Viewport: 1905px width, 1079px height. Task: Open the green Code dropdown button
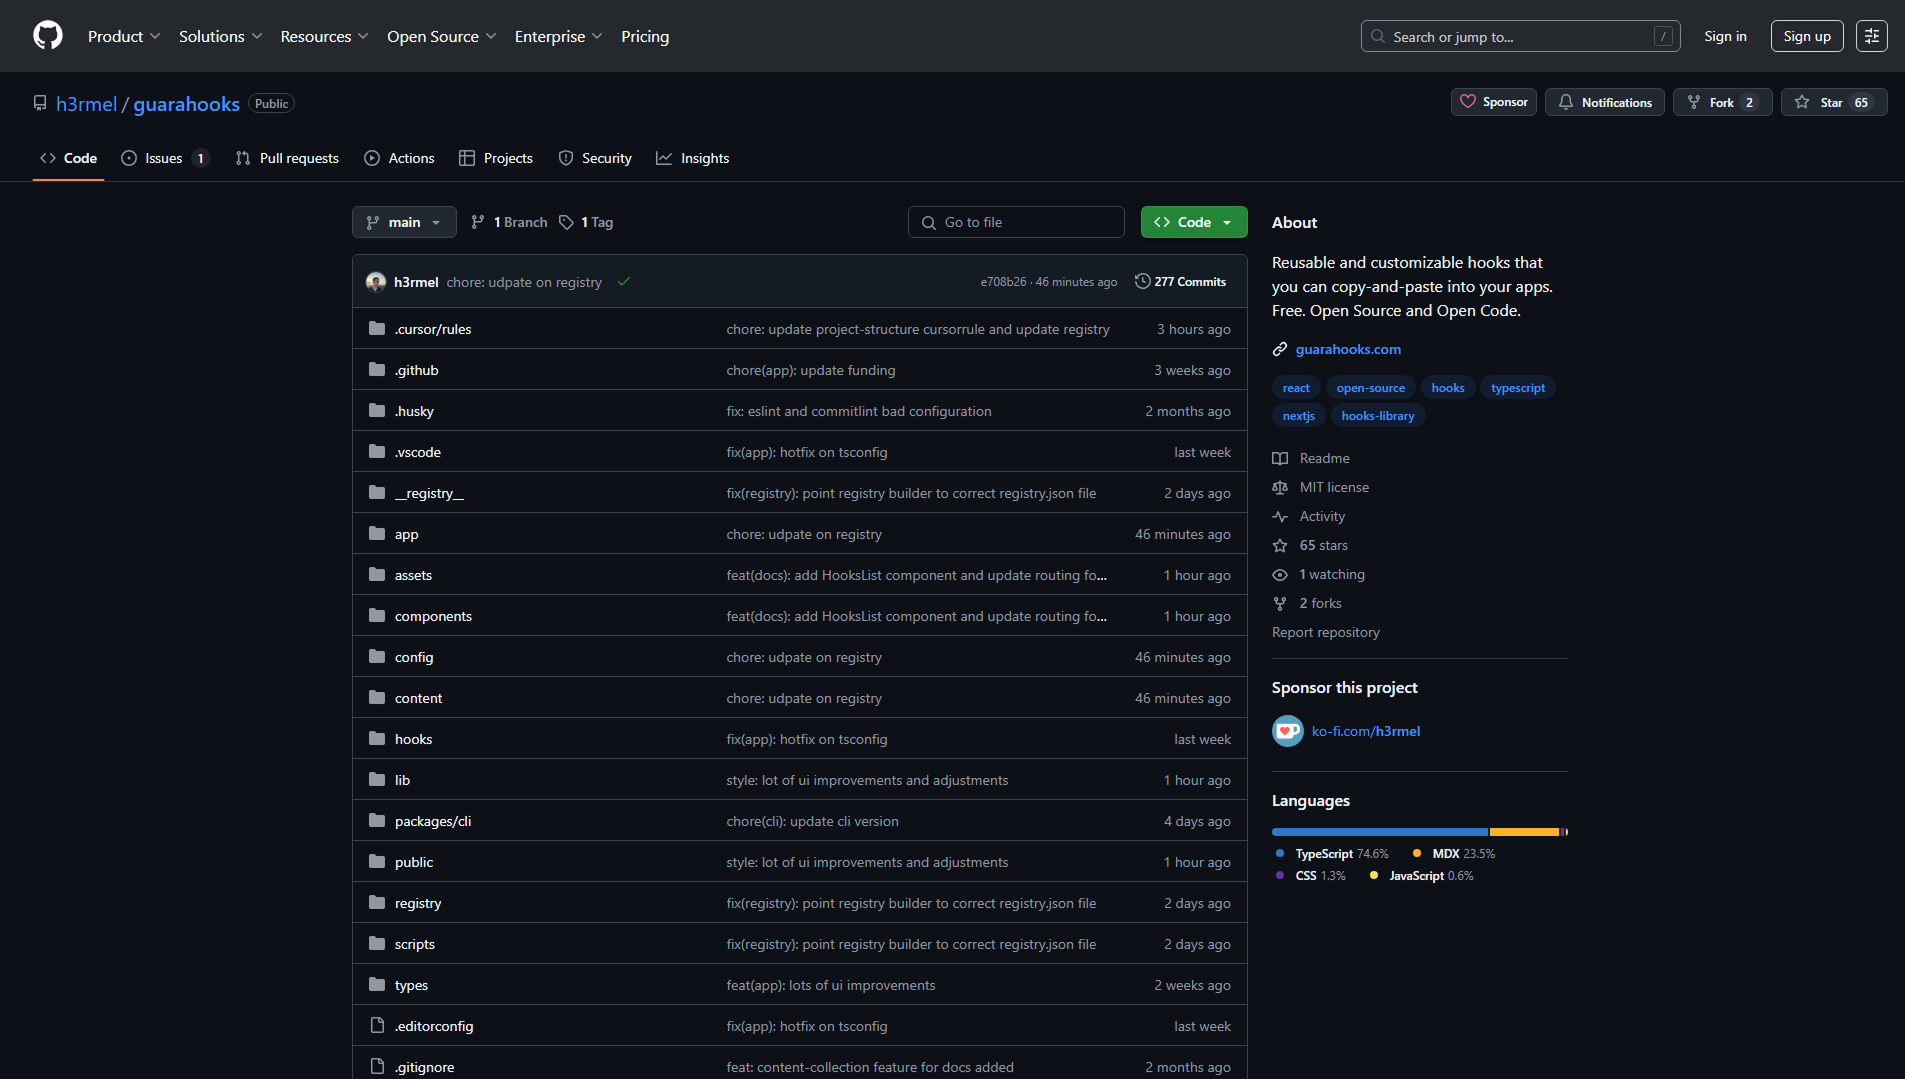click(x=1194, y=222)
